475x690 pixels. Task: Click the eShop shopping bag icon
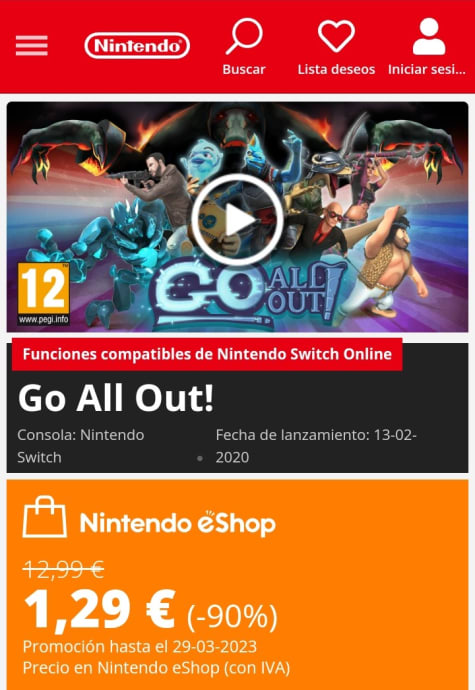click(44, 517)
